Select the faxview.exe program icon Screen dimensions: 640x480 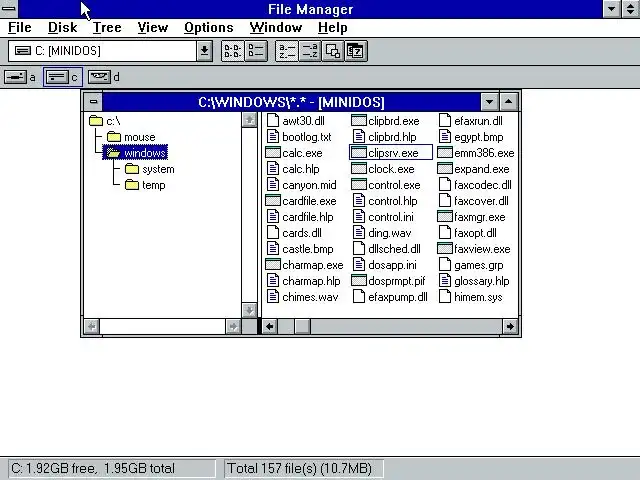coord(445,249)
